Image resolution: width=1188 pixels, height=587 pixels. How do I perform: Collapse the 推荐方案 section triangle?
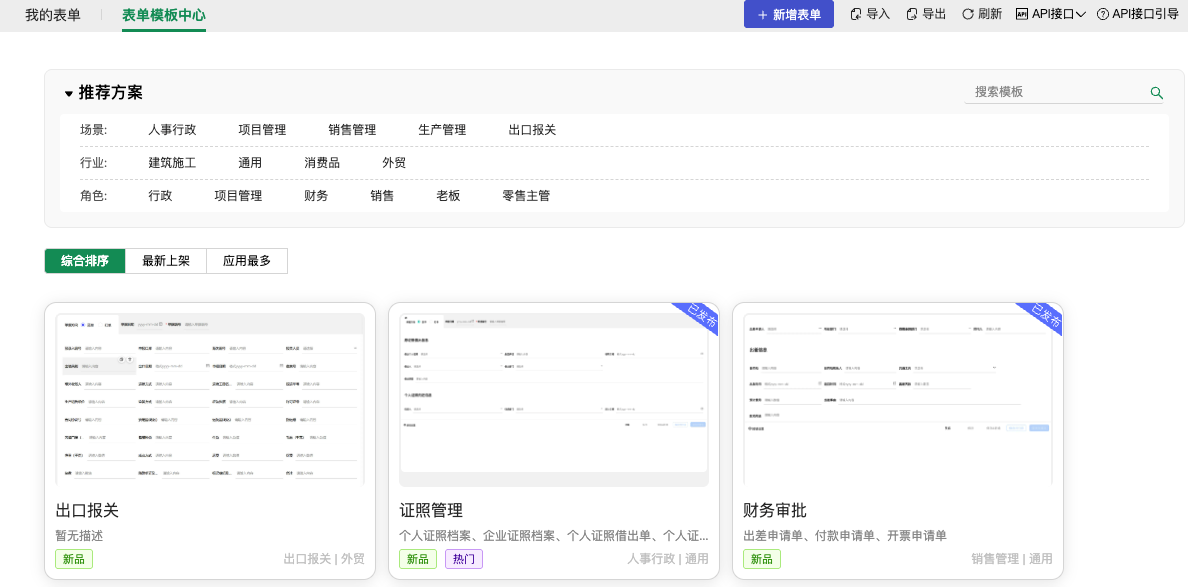coord(69,94)
